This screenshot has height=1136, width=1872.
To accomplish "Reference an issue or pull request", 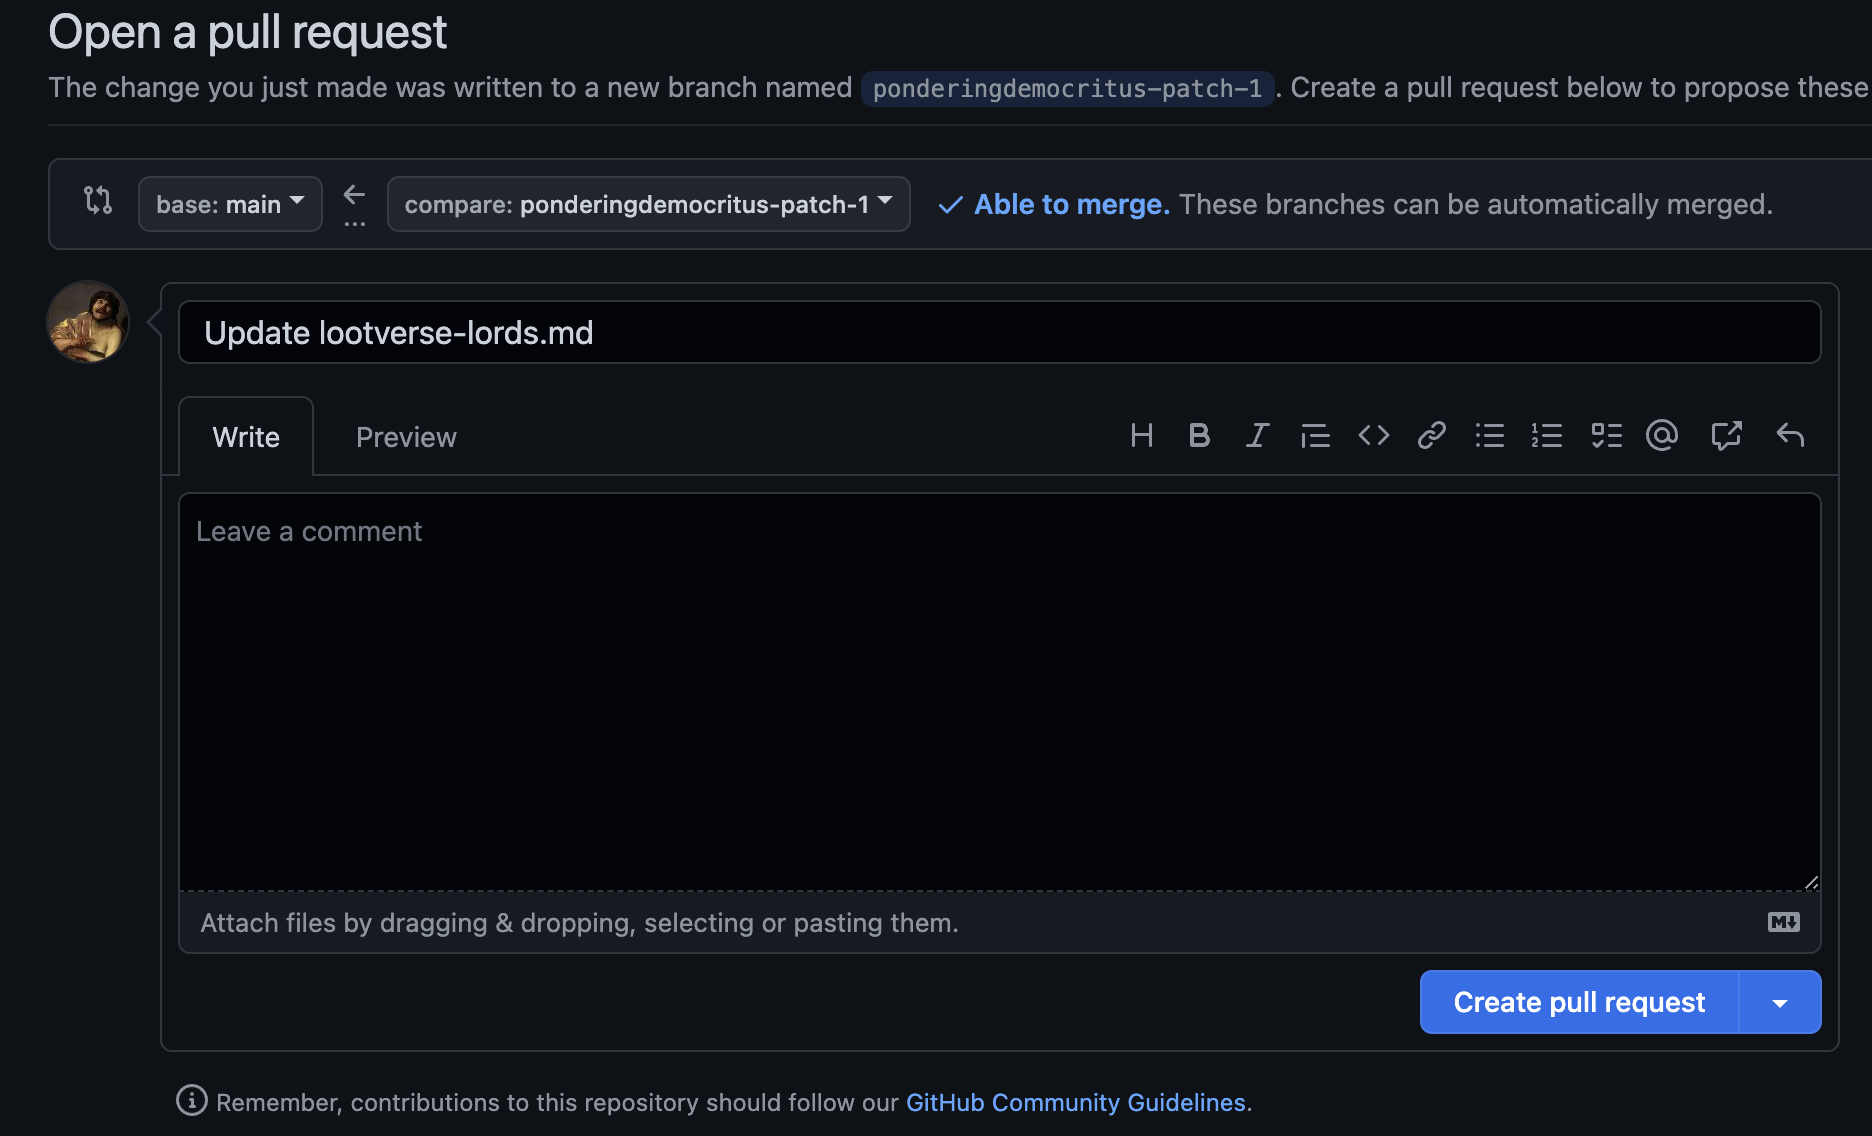I will click(1726, 435).
